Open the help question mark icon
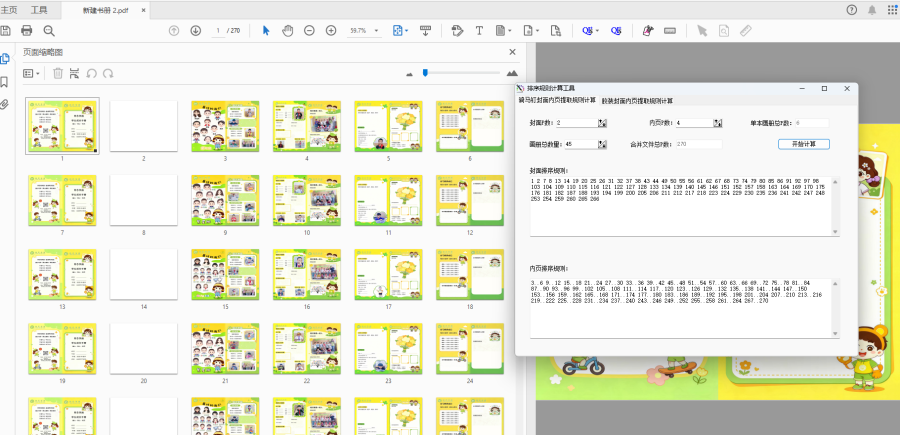The image size is (900, 435). pos(852,10)
